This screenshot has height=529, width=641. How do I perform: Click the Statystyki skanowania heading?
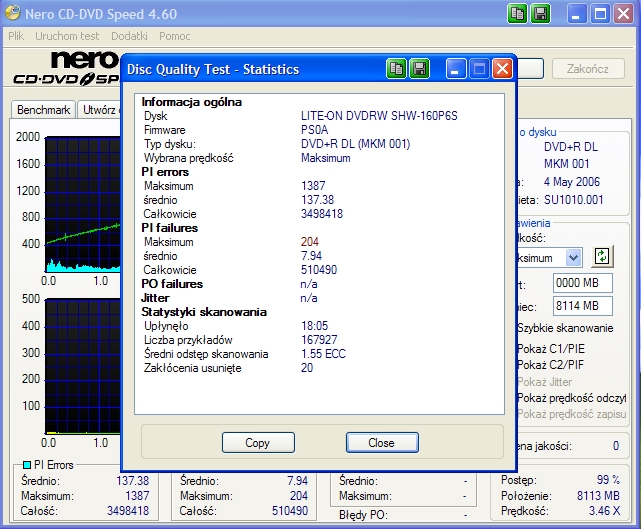point(204,312)
